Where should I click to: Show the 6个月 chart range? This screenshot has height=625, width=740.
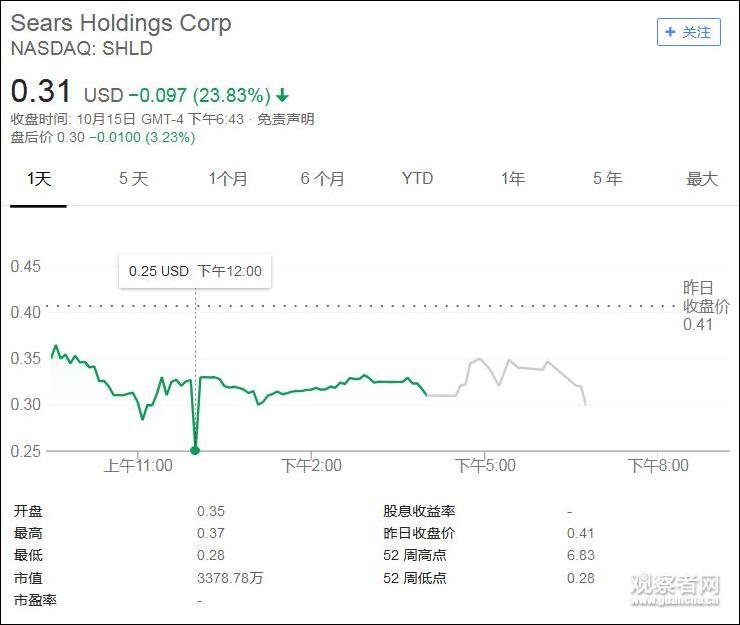(x=322, y=179)
